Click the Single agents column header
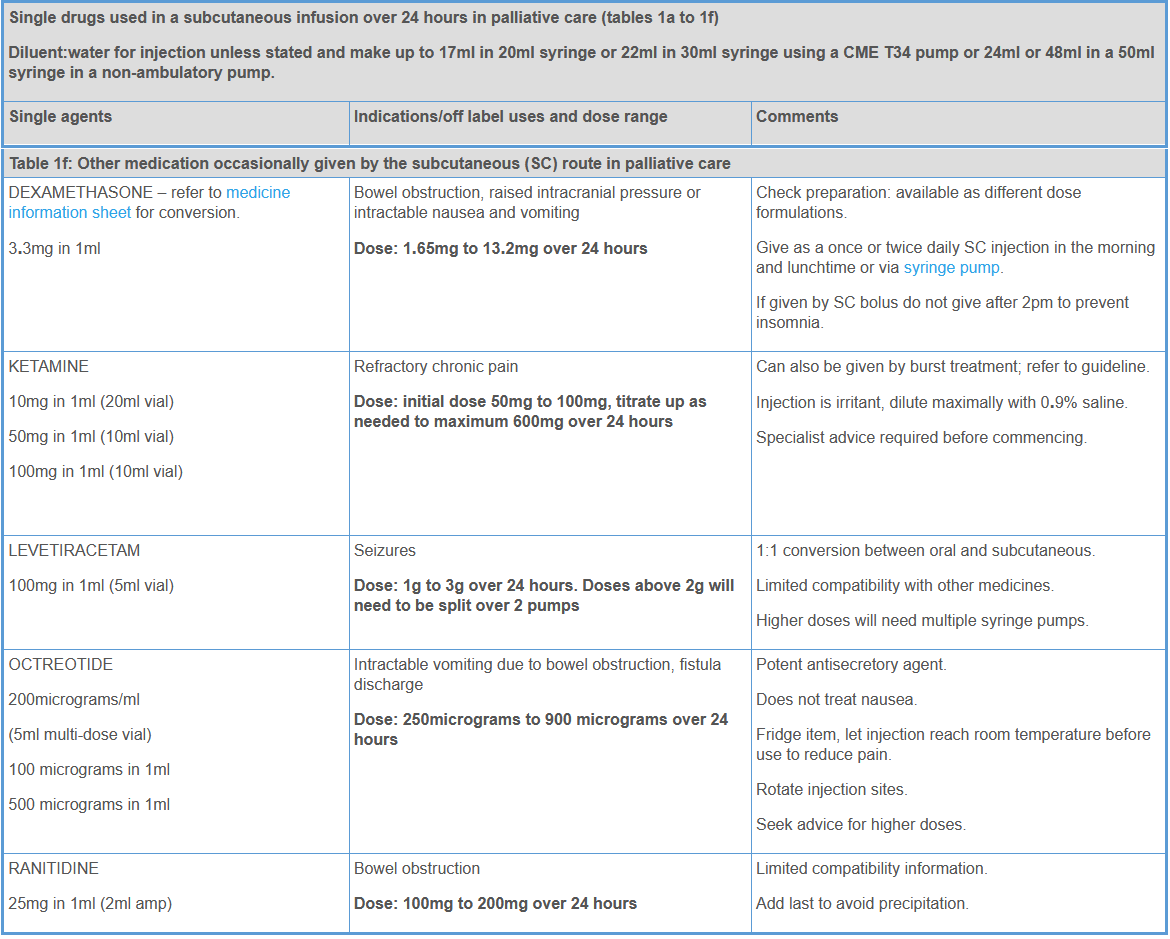 (61, 117)
